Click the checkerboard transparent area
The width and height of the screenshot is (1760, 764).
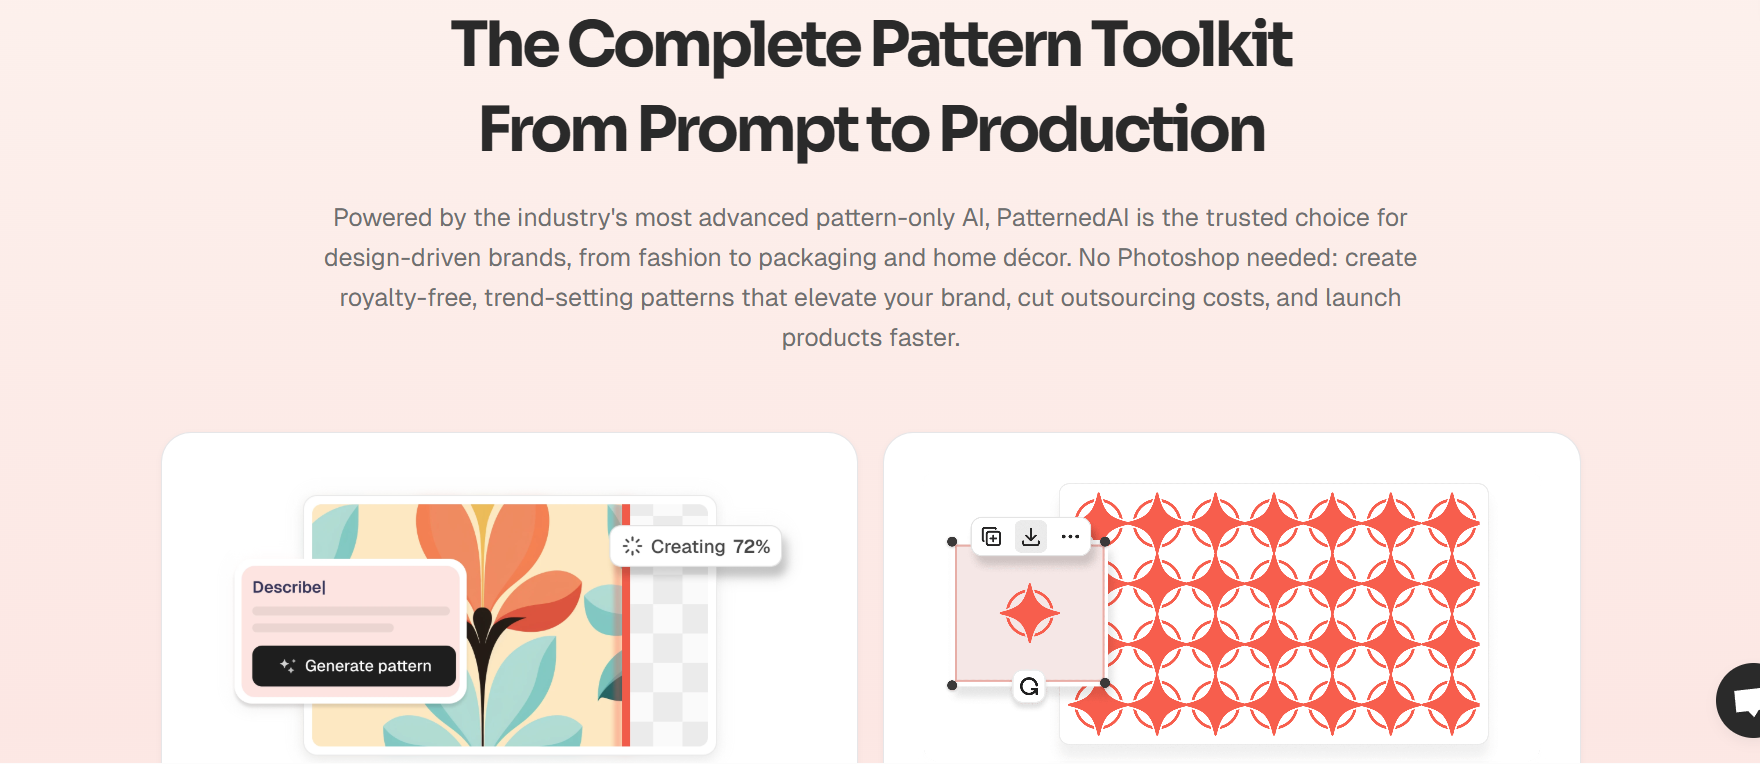pos(669,660)
